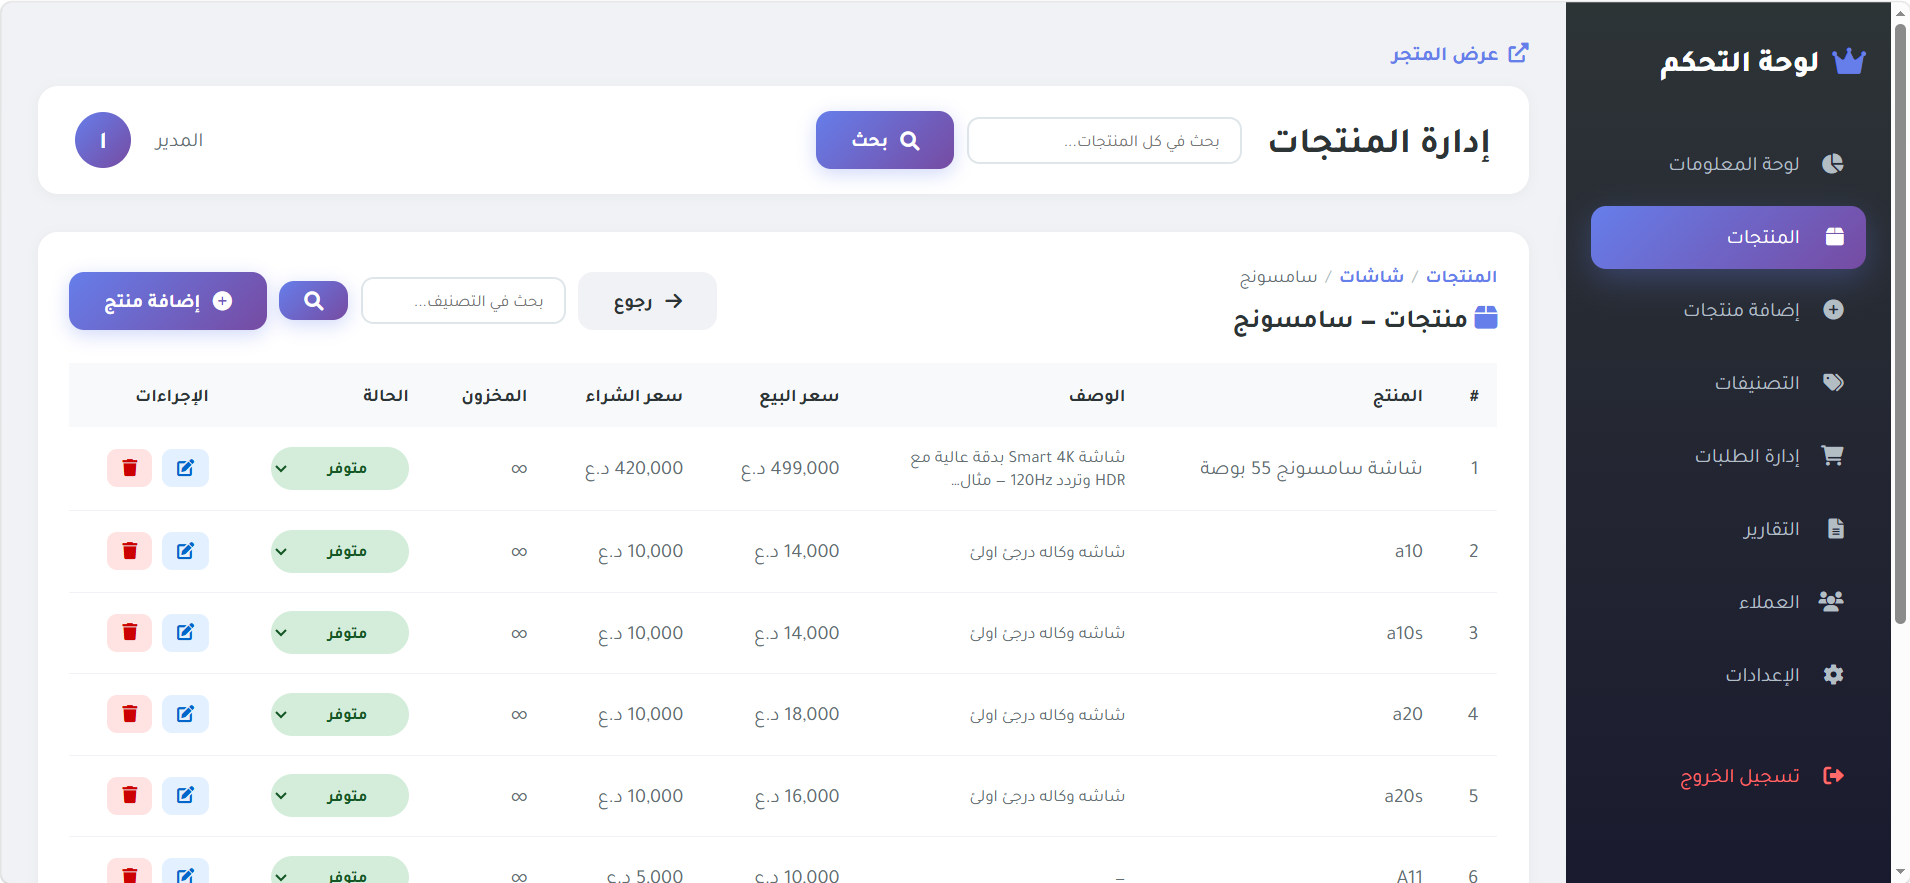Screen dimensions: 1910x883
Task: Open status dropdown for شاشة سامسونج 55 بوصة
Action: (x=340, y=468)
